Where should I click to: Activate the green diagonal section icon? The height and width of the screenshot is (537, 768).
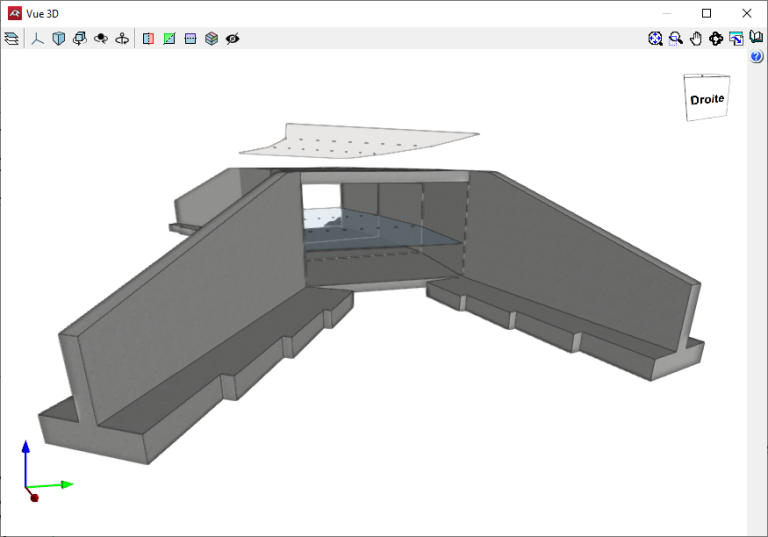[169, 38]
